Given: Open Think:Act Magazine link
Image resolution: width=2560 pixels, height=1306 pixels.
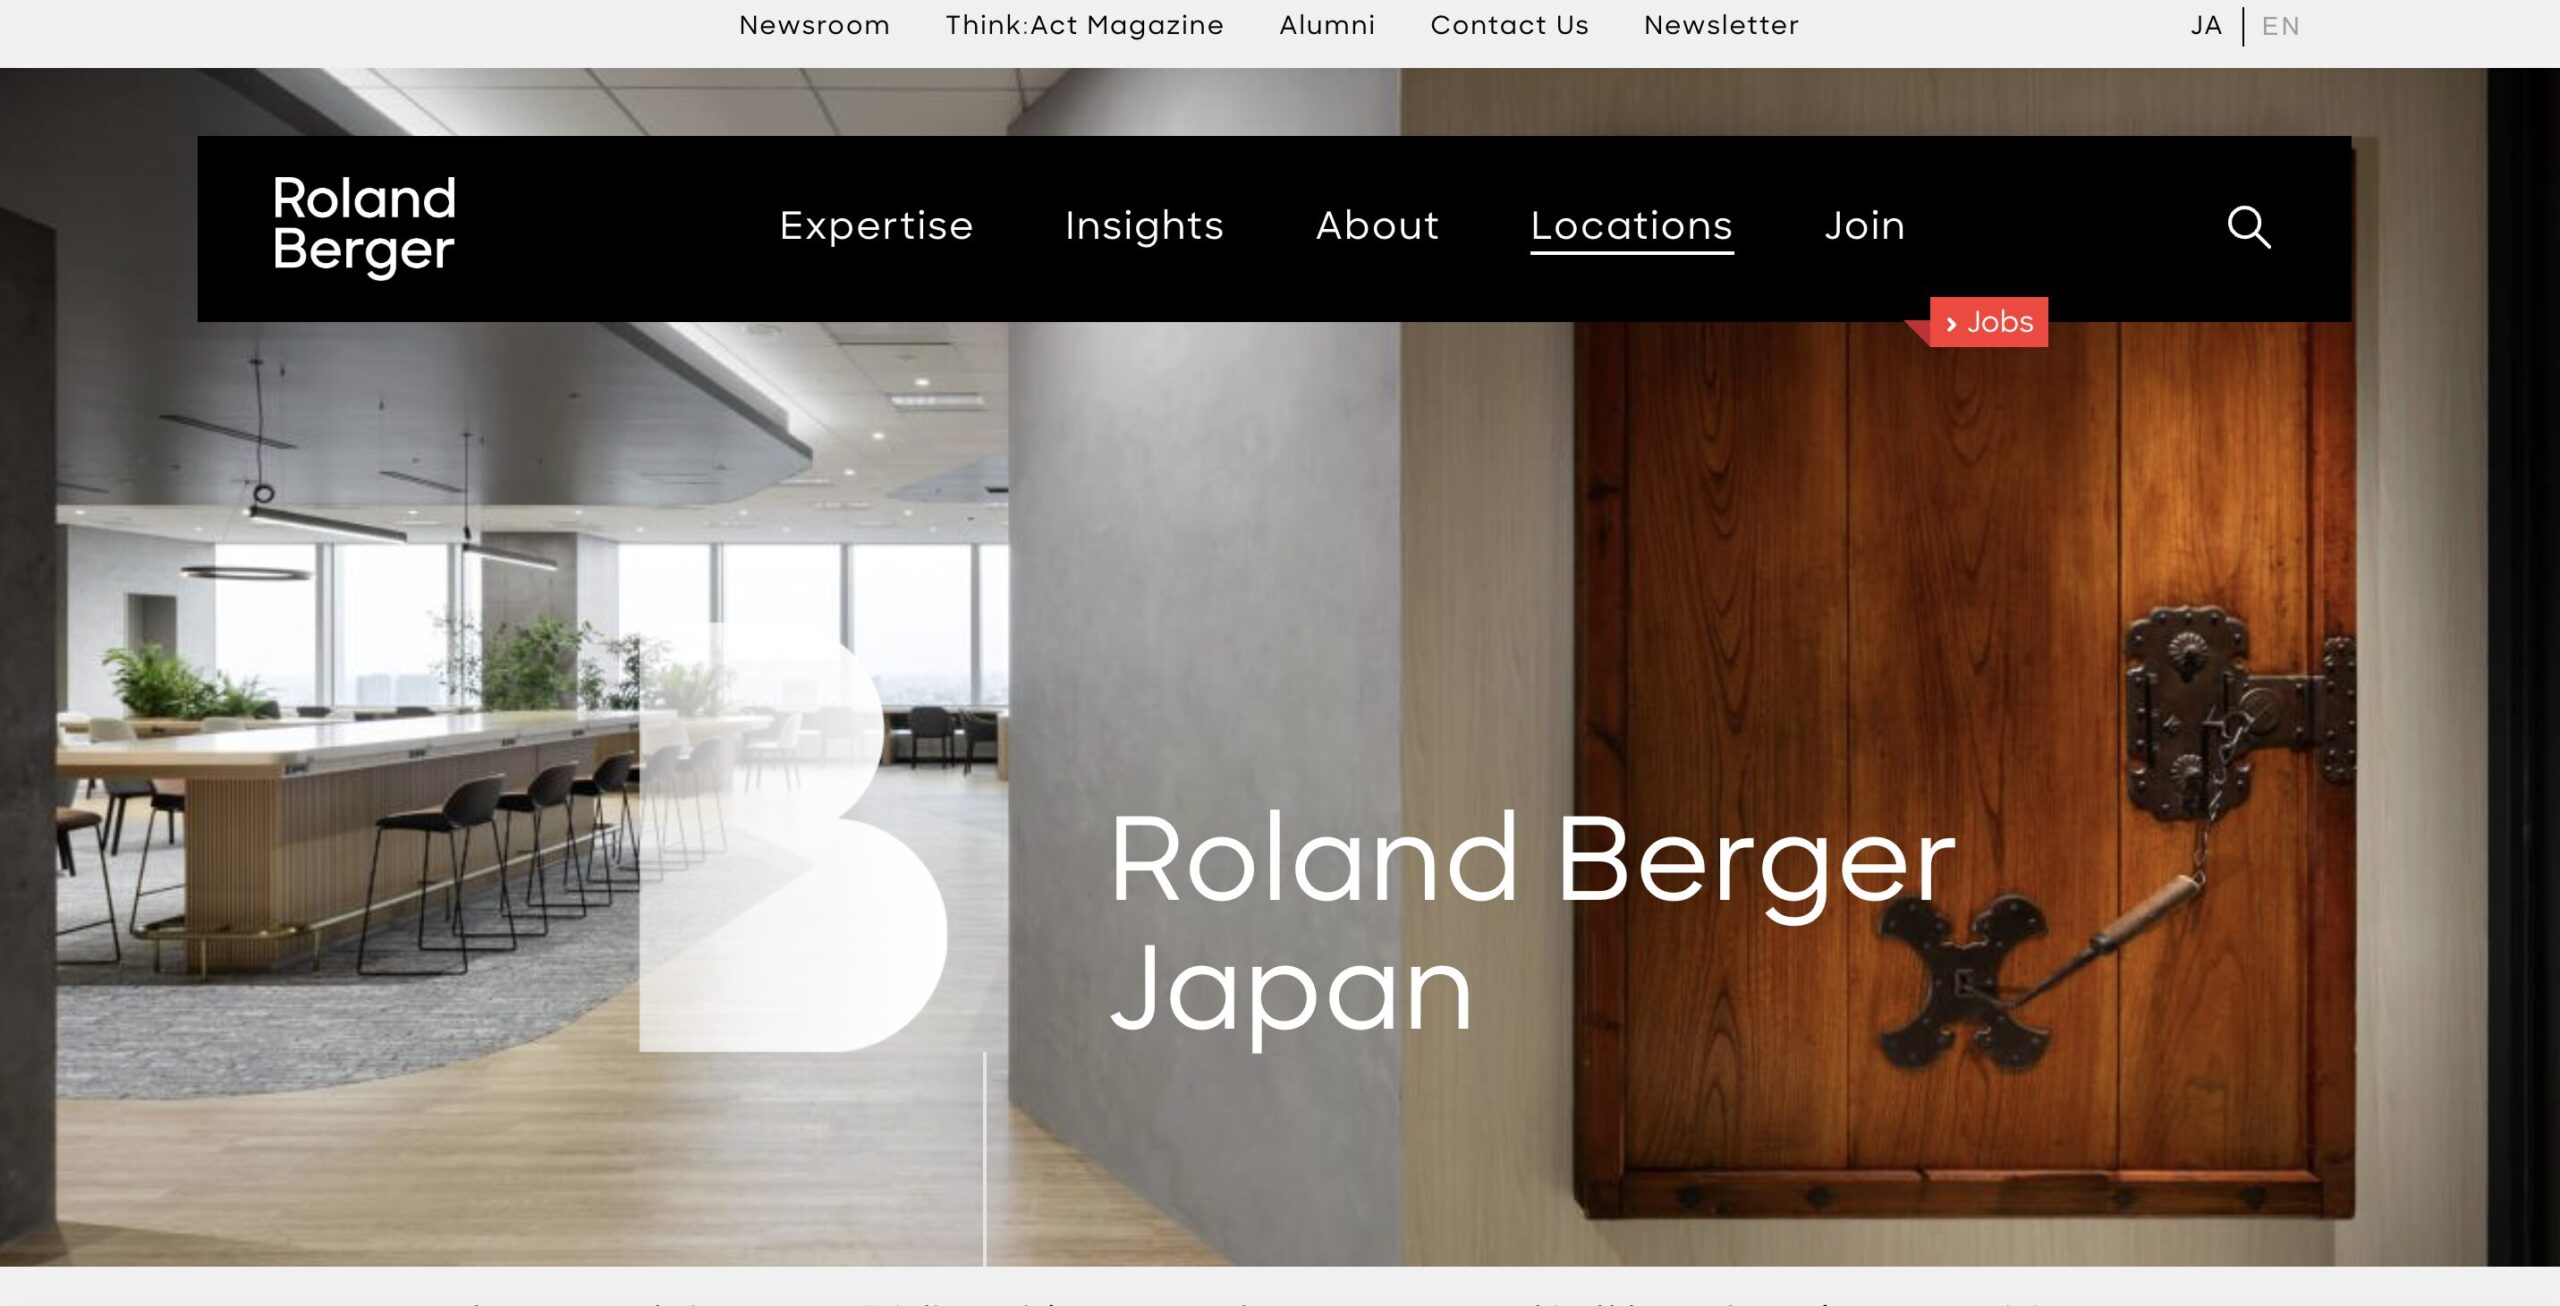Looking at the screenshot, I should pyautogui.click(x=1084, y=25).
